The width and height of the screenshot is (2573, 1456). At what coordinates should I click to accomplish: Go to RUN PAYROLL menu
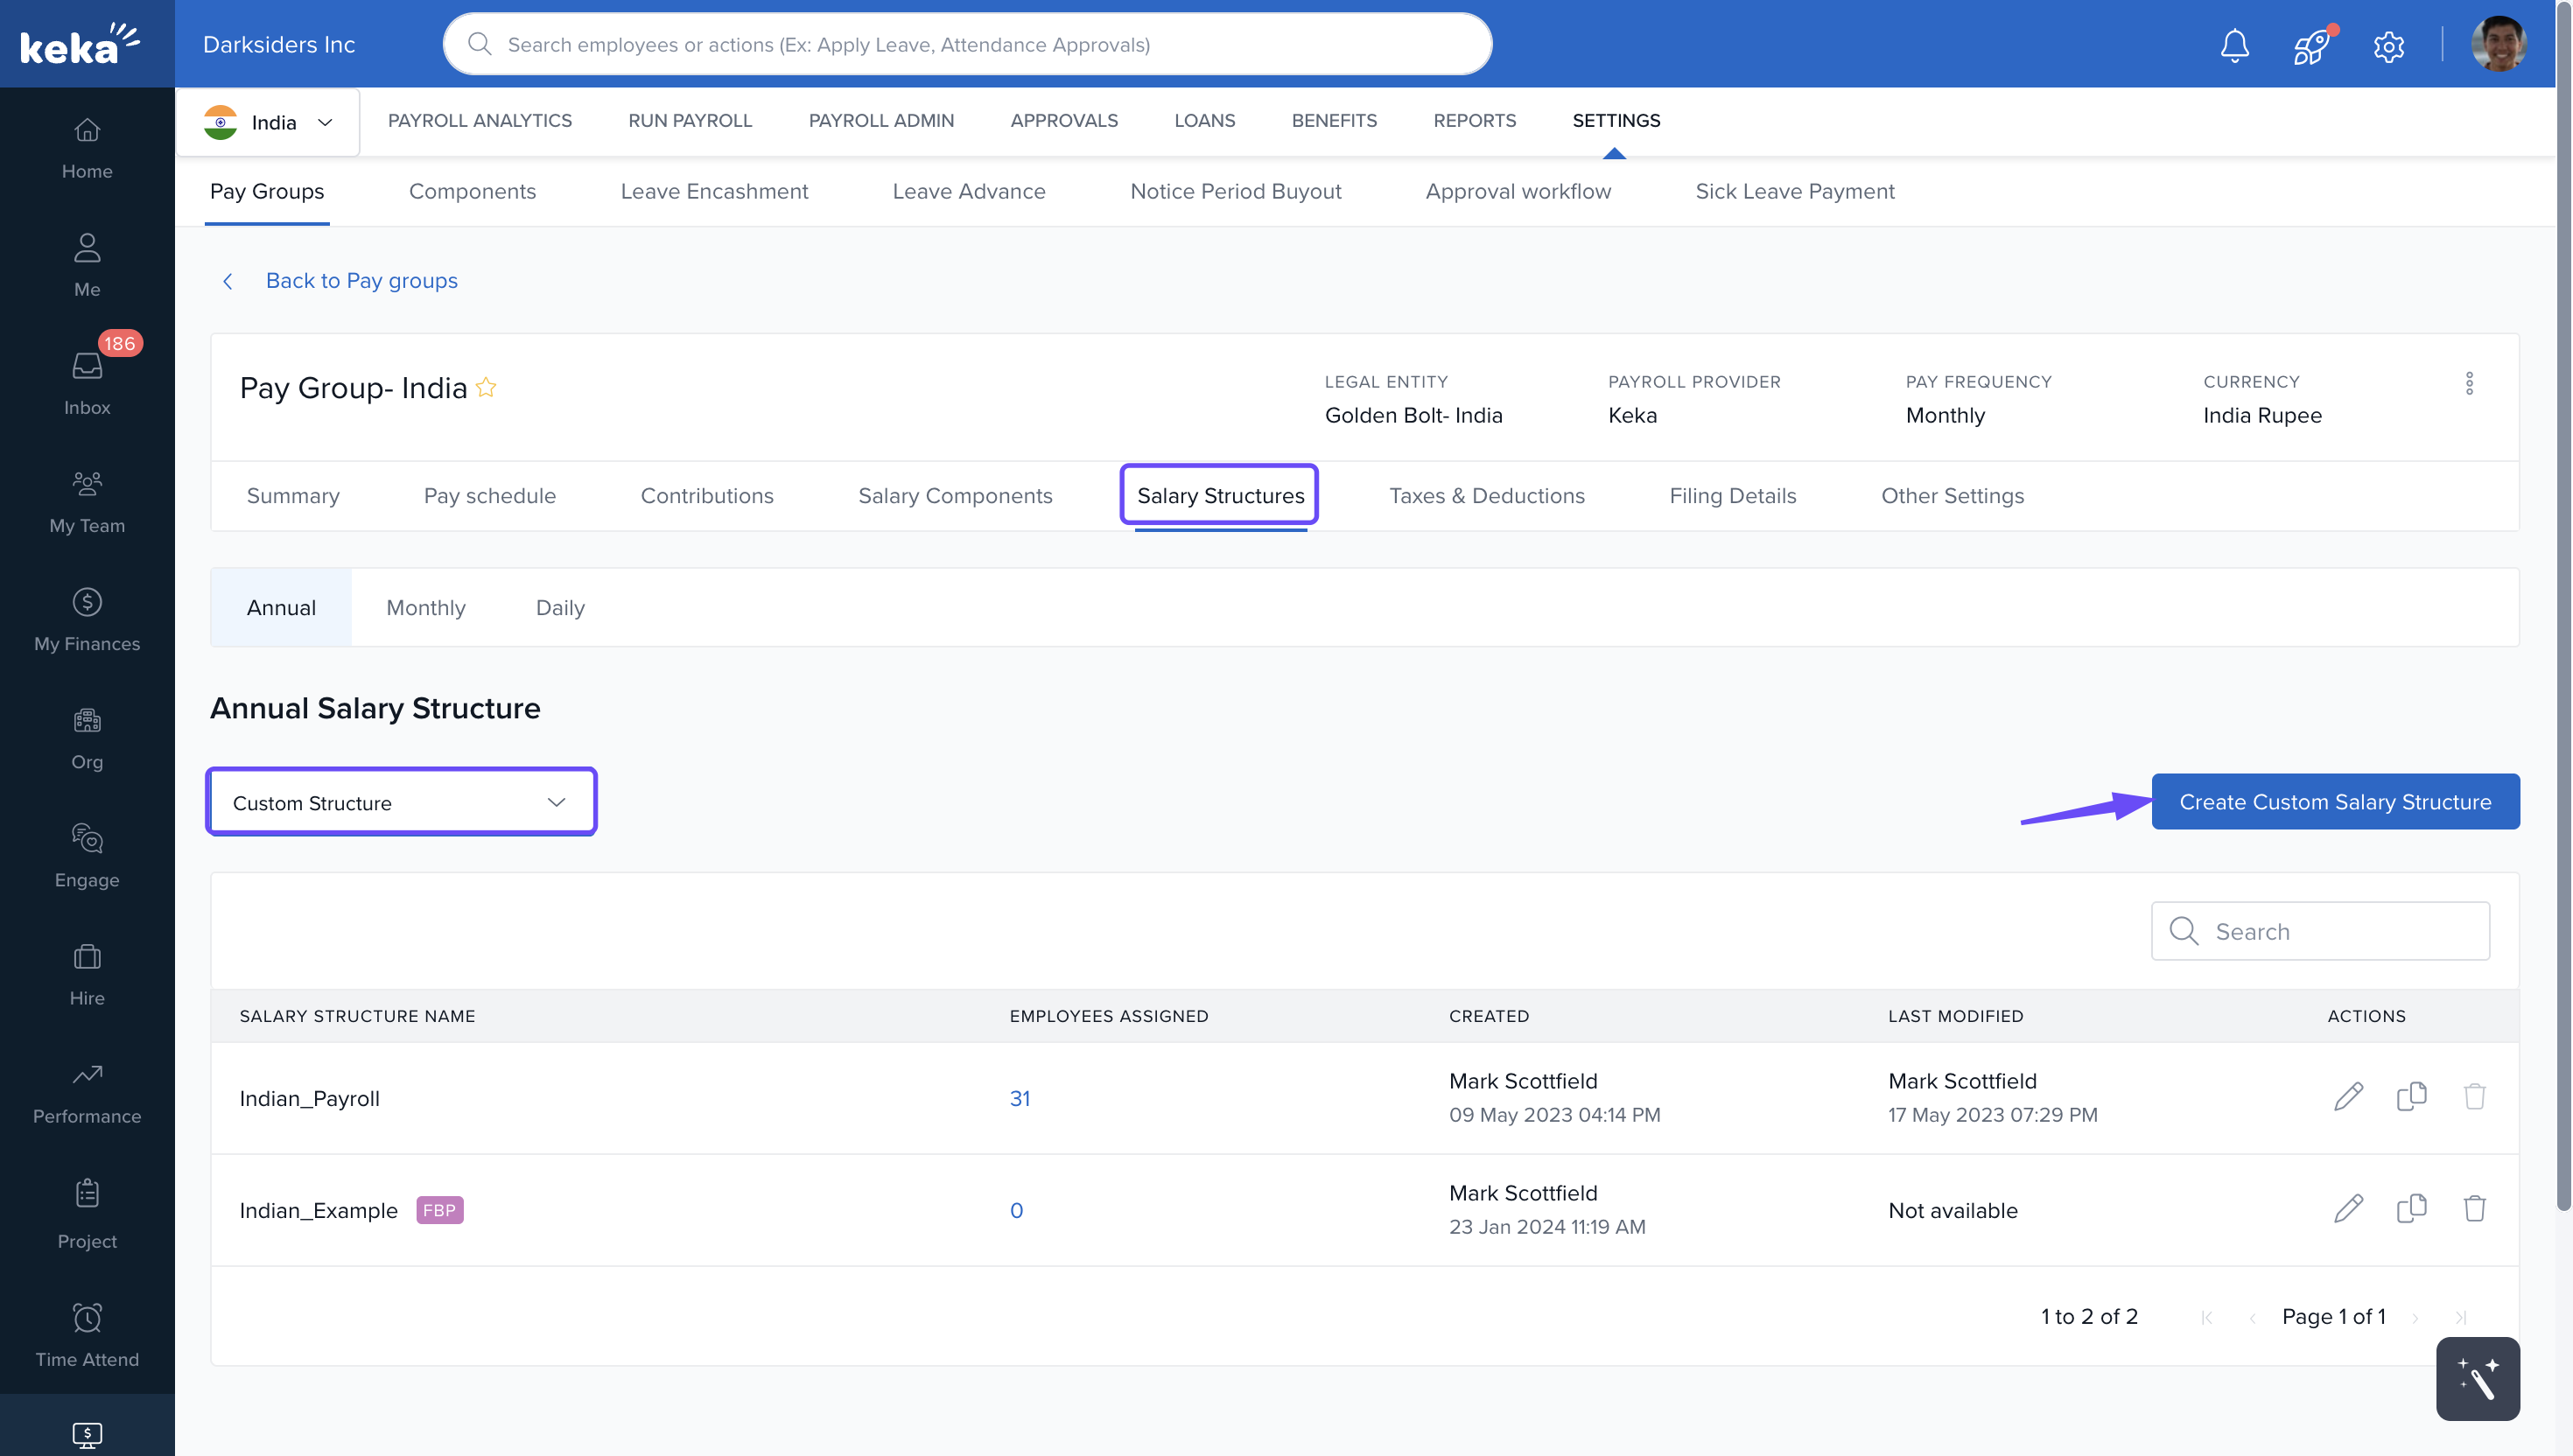pos(690,120)
